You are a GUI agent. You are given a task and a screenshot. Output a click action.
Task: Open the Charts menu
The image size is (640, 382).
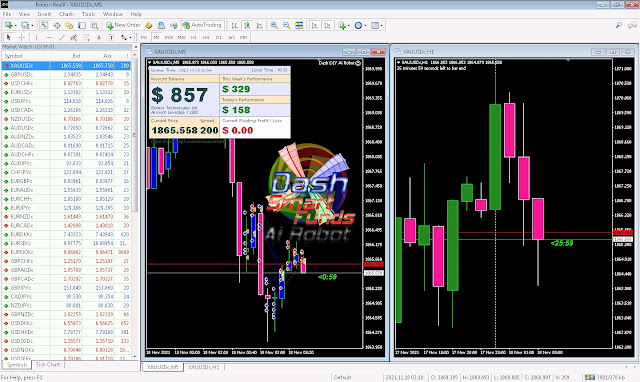pyautogui.click(x=66, y=14)
